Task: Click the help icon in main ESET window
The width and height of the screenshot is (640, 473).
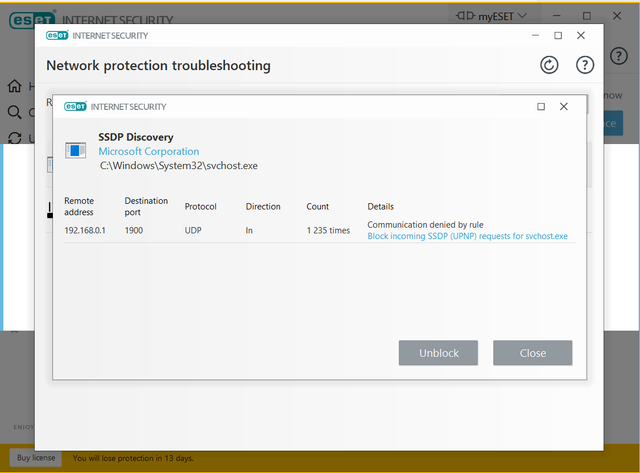Action: tap(619, 56)
